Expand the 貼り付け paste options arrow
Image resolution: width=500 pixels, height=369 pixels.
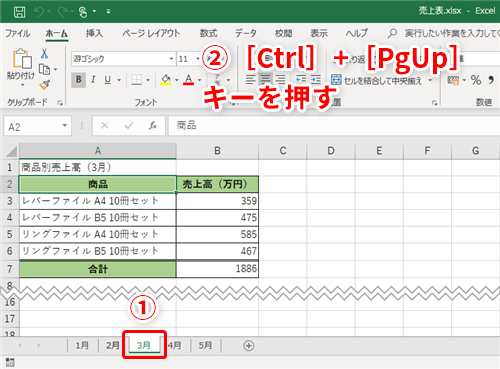coord(22,85)
